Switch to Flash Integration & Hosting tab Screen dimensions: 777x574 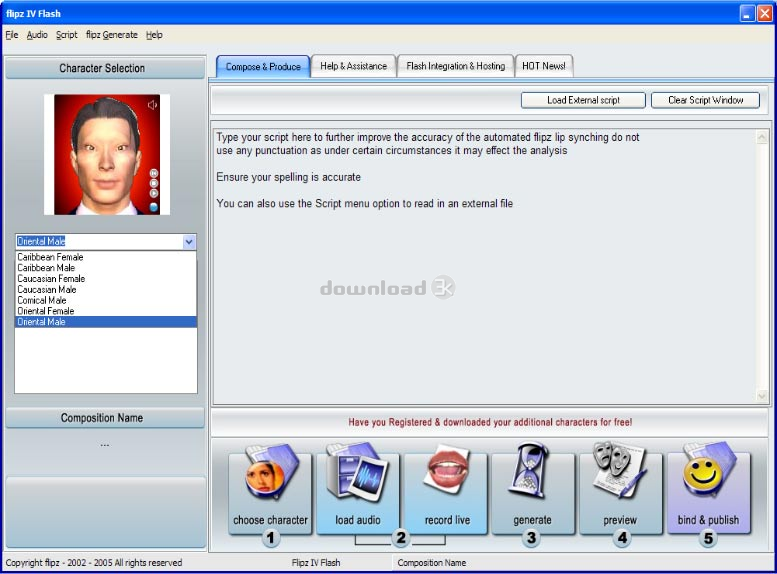click(x=456, y=66)
